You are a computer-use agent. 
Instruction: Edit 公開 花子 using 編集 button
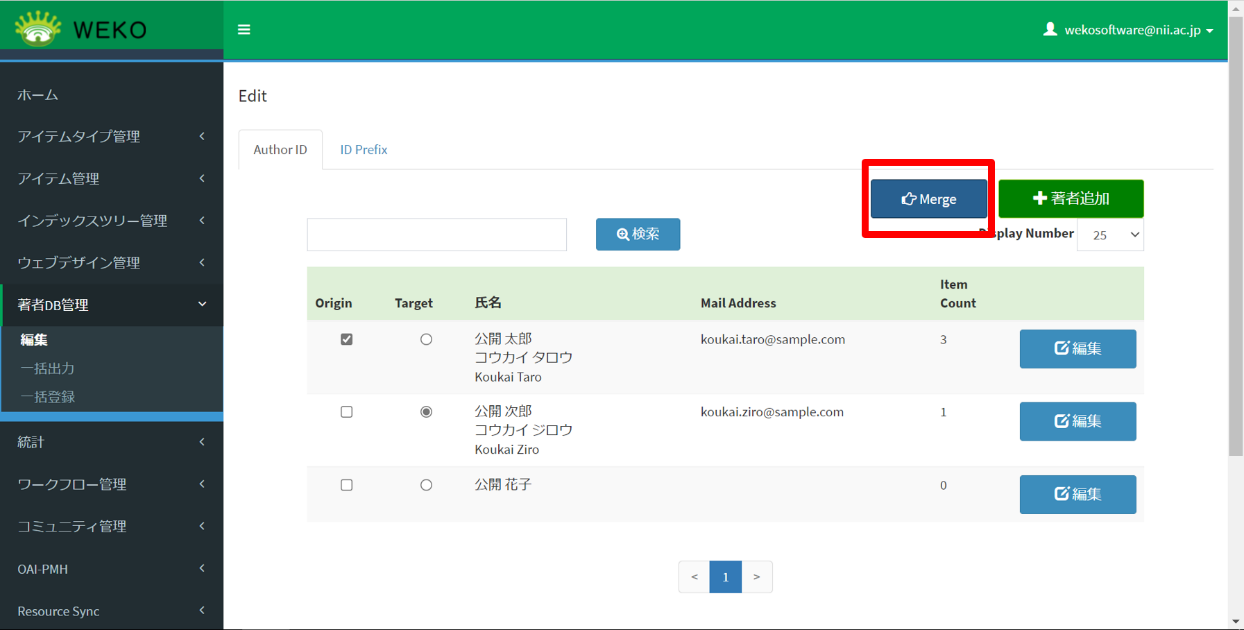pyautogui.click(x=1077, y=494)
